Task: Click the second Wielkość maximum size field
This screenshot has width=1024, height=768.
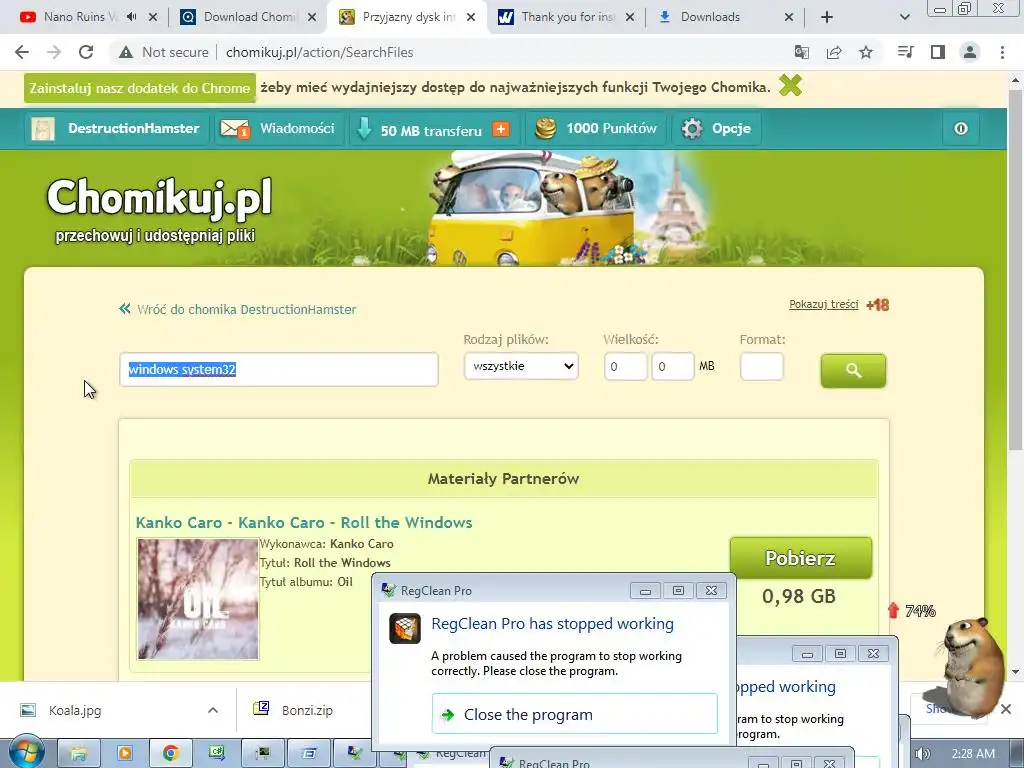Action: (x=672, y=366)
